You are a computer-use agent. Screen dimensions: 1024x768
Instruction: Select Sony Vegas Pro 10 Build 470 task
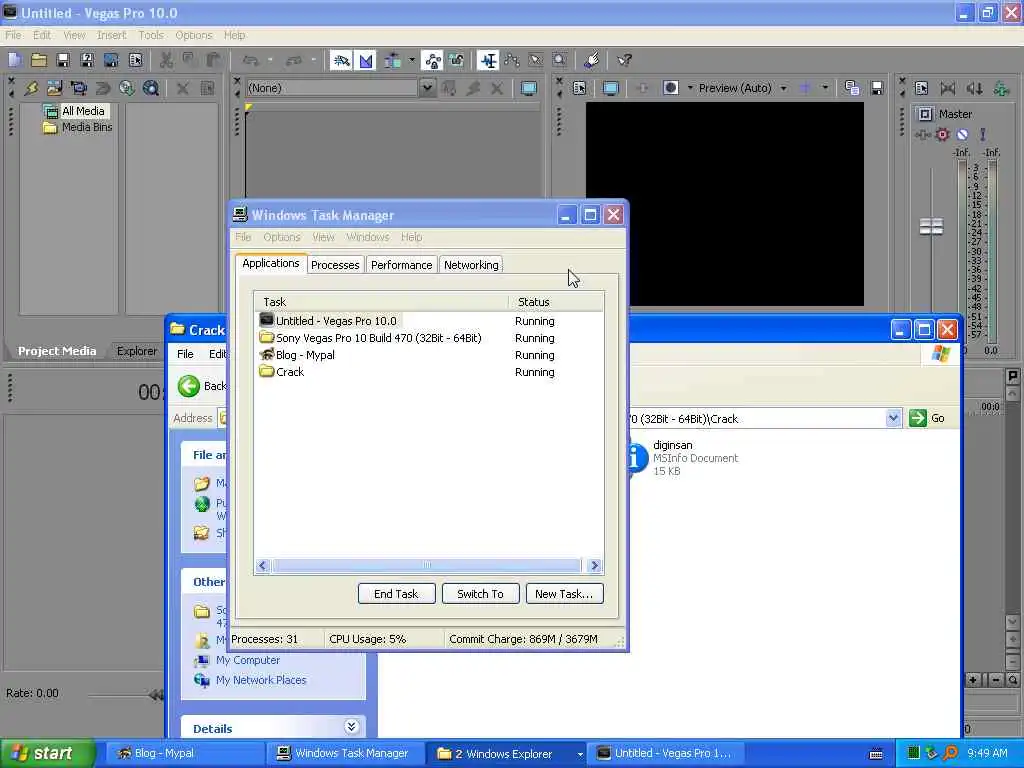tap(428, 338)
